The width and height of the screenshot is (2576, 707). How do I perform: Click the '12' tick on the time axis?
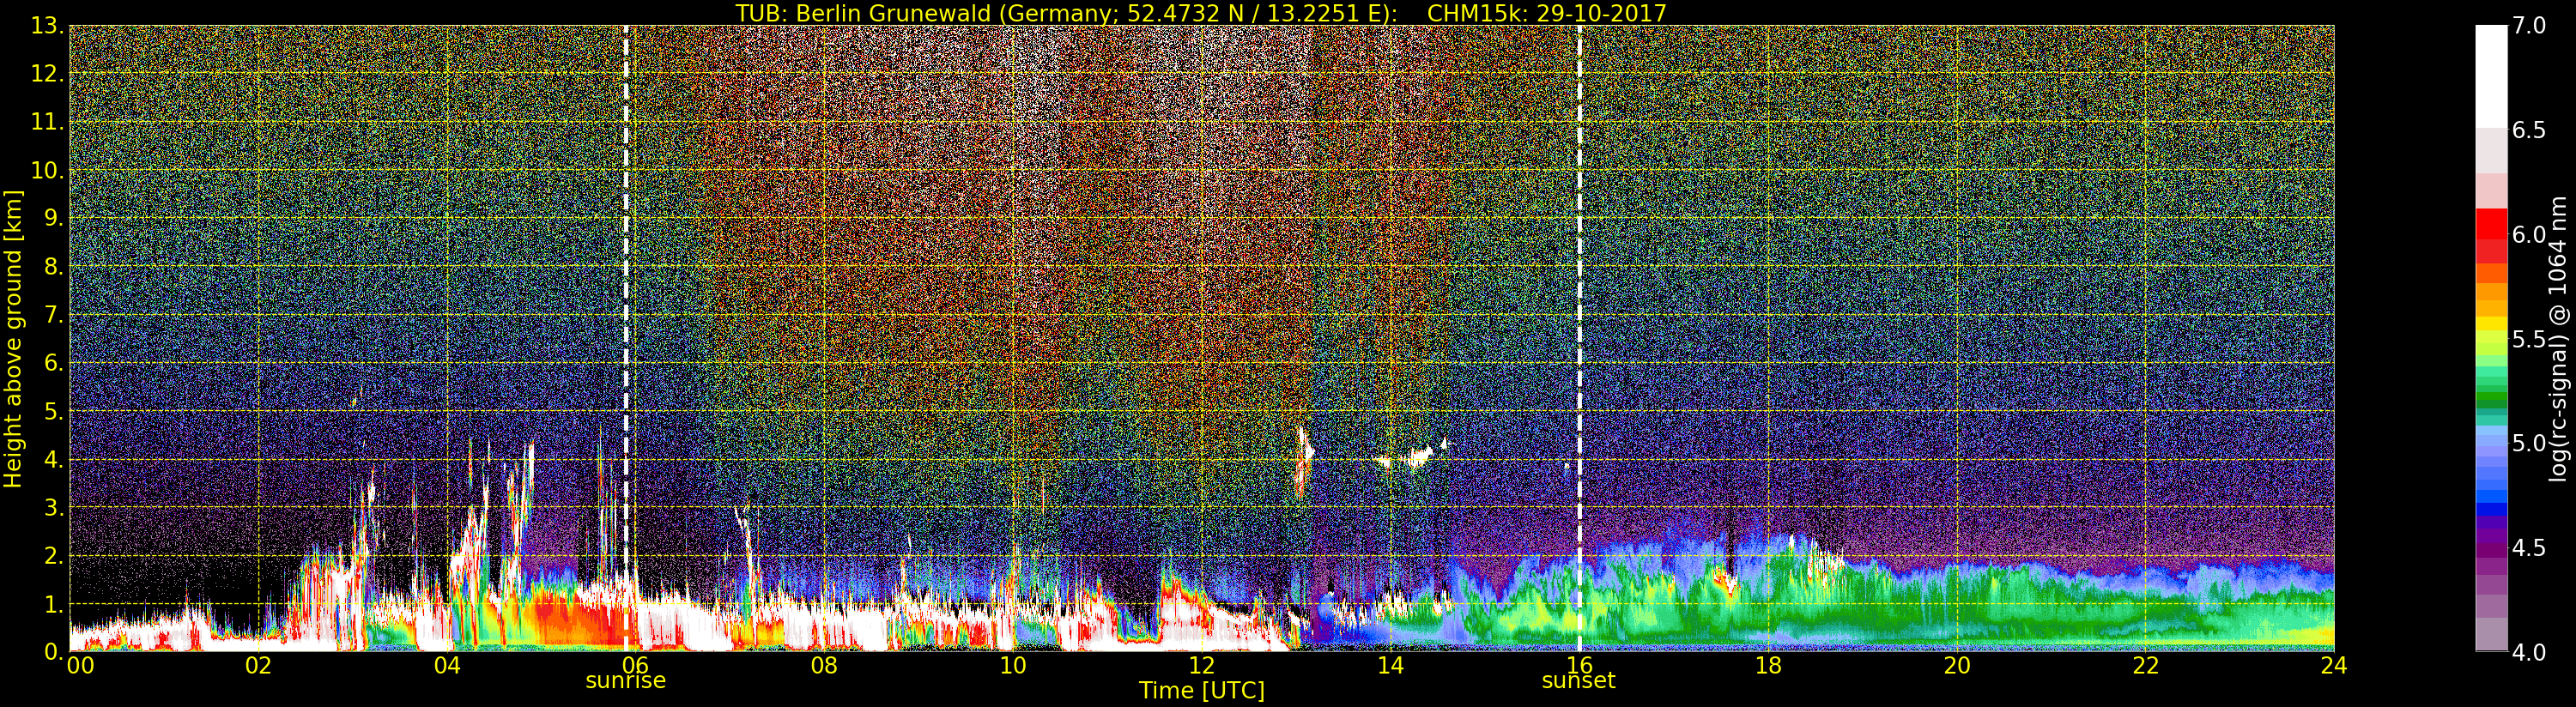click(x=1201, y=665)
